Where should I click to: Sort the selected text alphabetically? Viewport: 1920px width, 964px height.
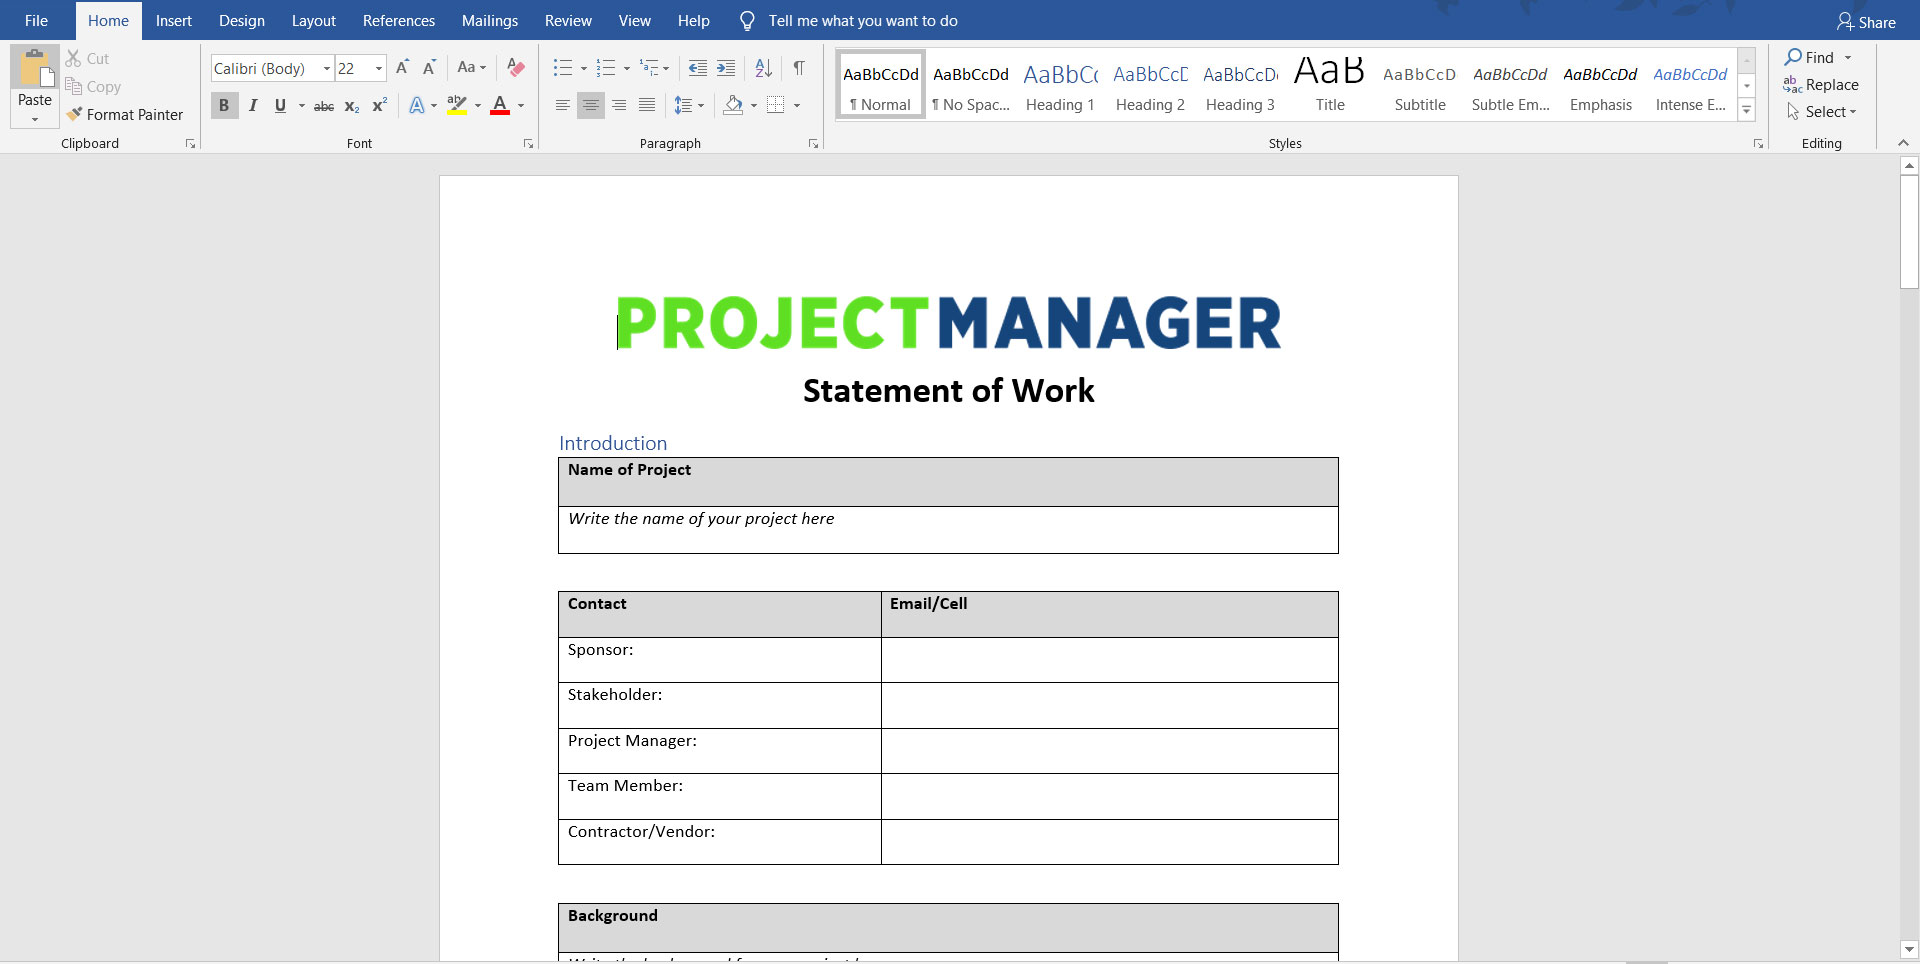pyautogui.click(x=763, y=68)
